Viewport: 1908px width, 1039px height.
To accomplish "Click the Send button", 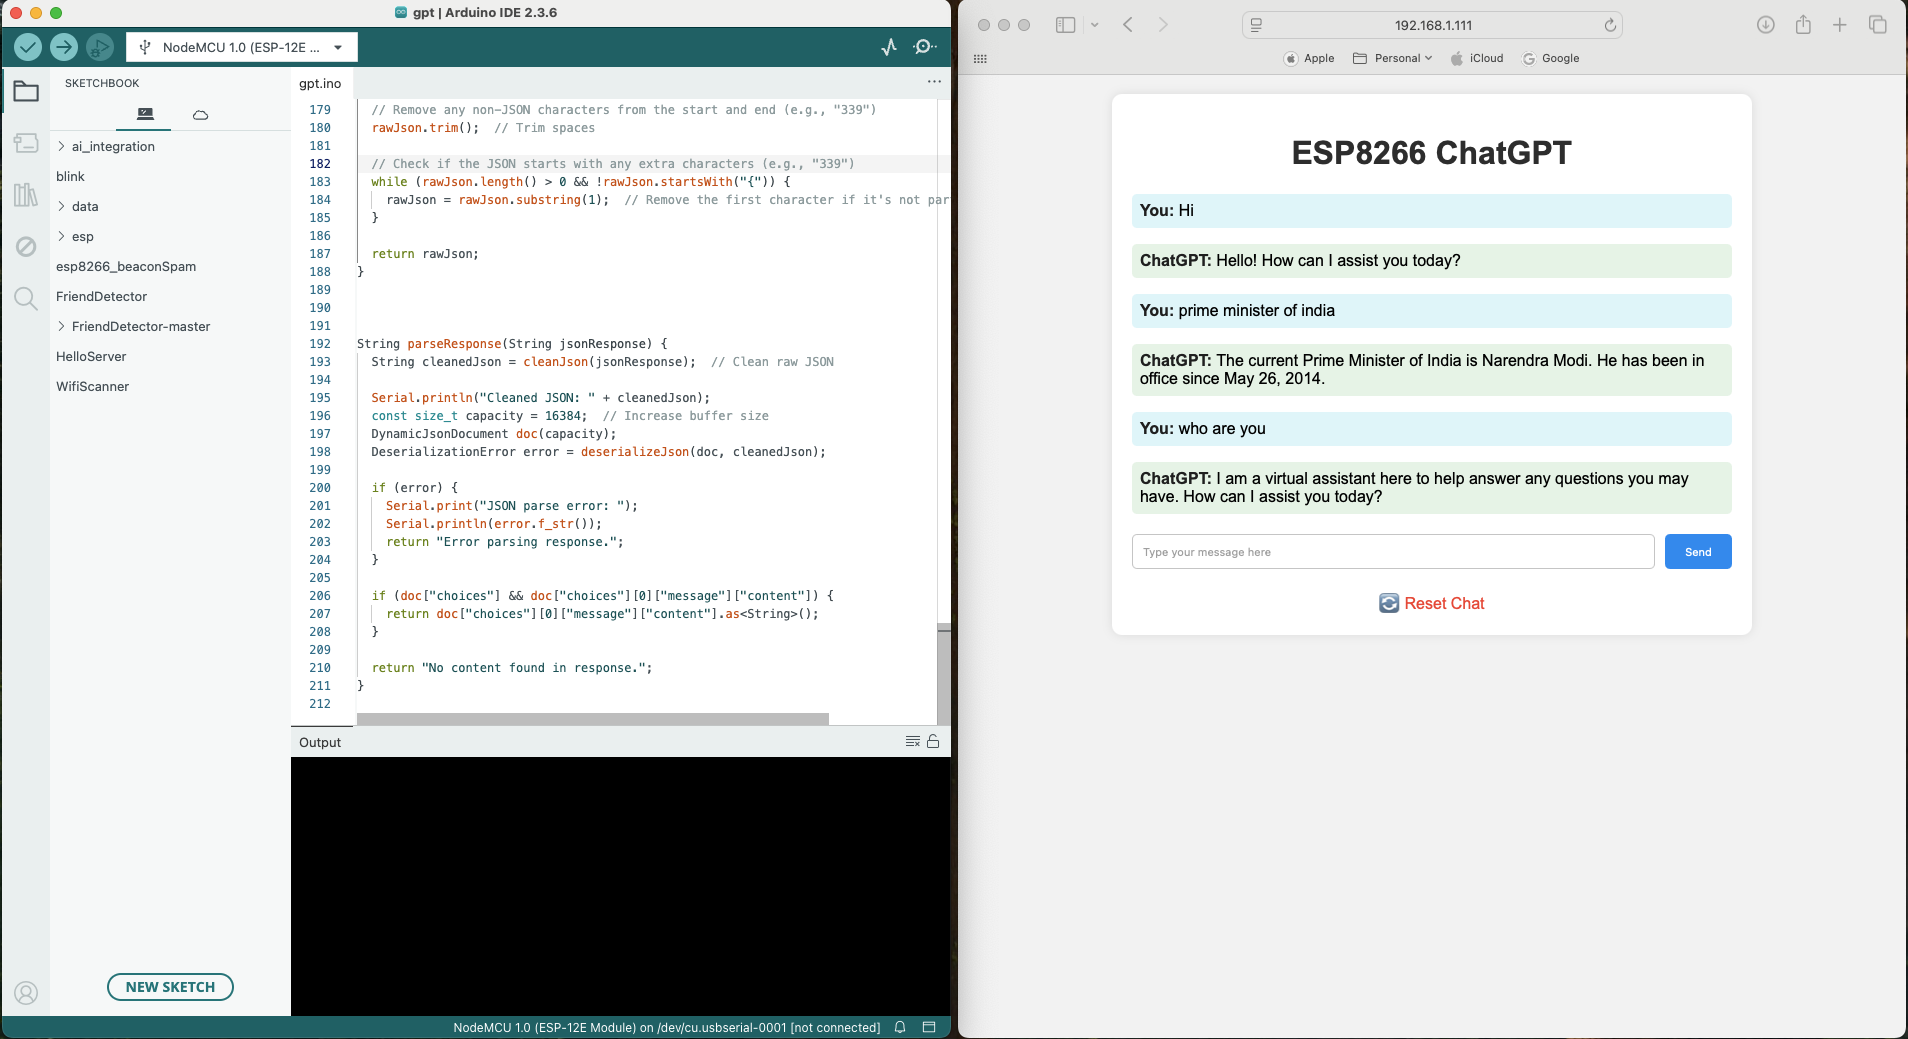I will pyautogui.click(x=1698, y=552).
